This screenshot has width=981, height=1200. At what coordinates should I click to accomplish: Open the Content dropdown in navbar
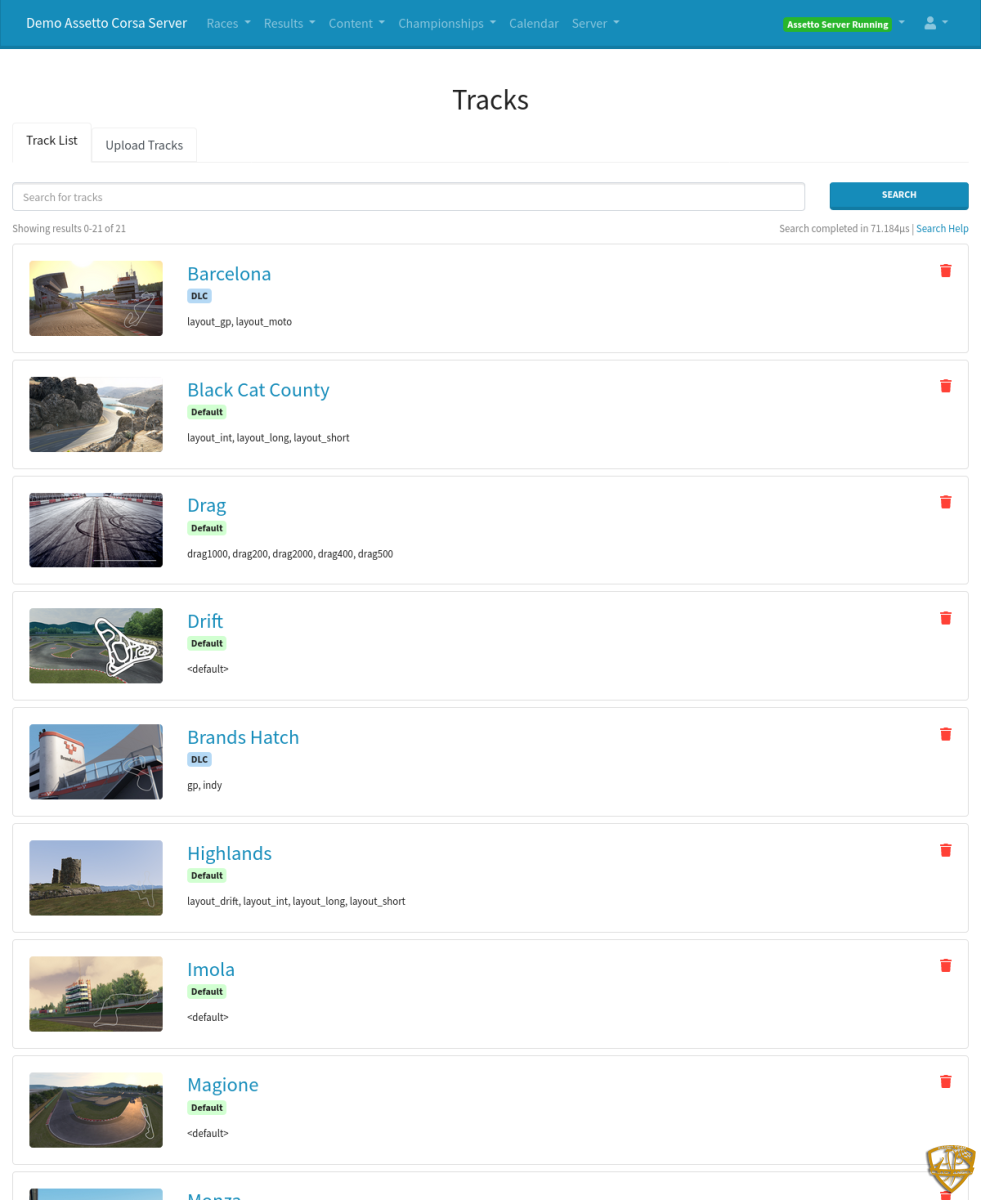[x=356, y=23]
